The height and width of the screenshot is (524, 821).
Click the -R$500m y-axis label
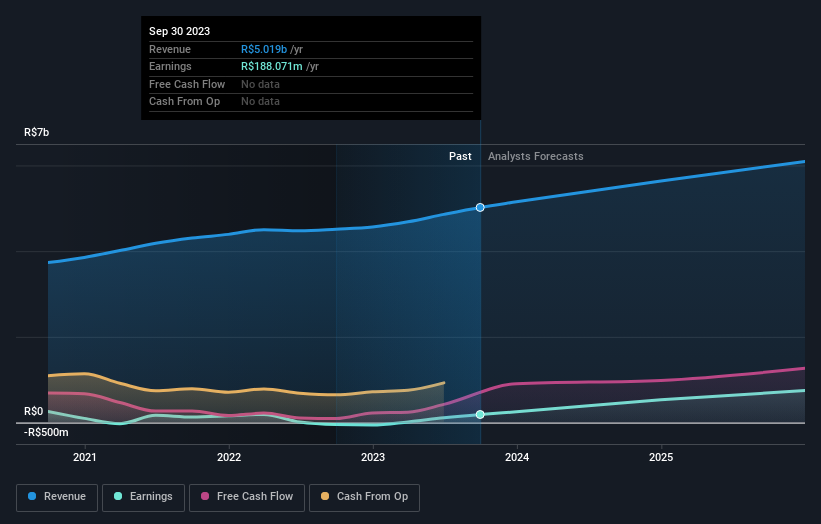[x=46, y=432]
